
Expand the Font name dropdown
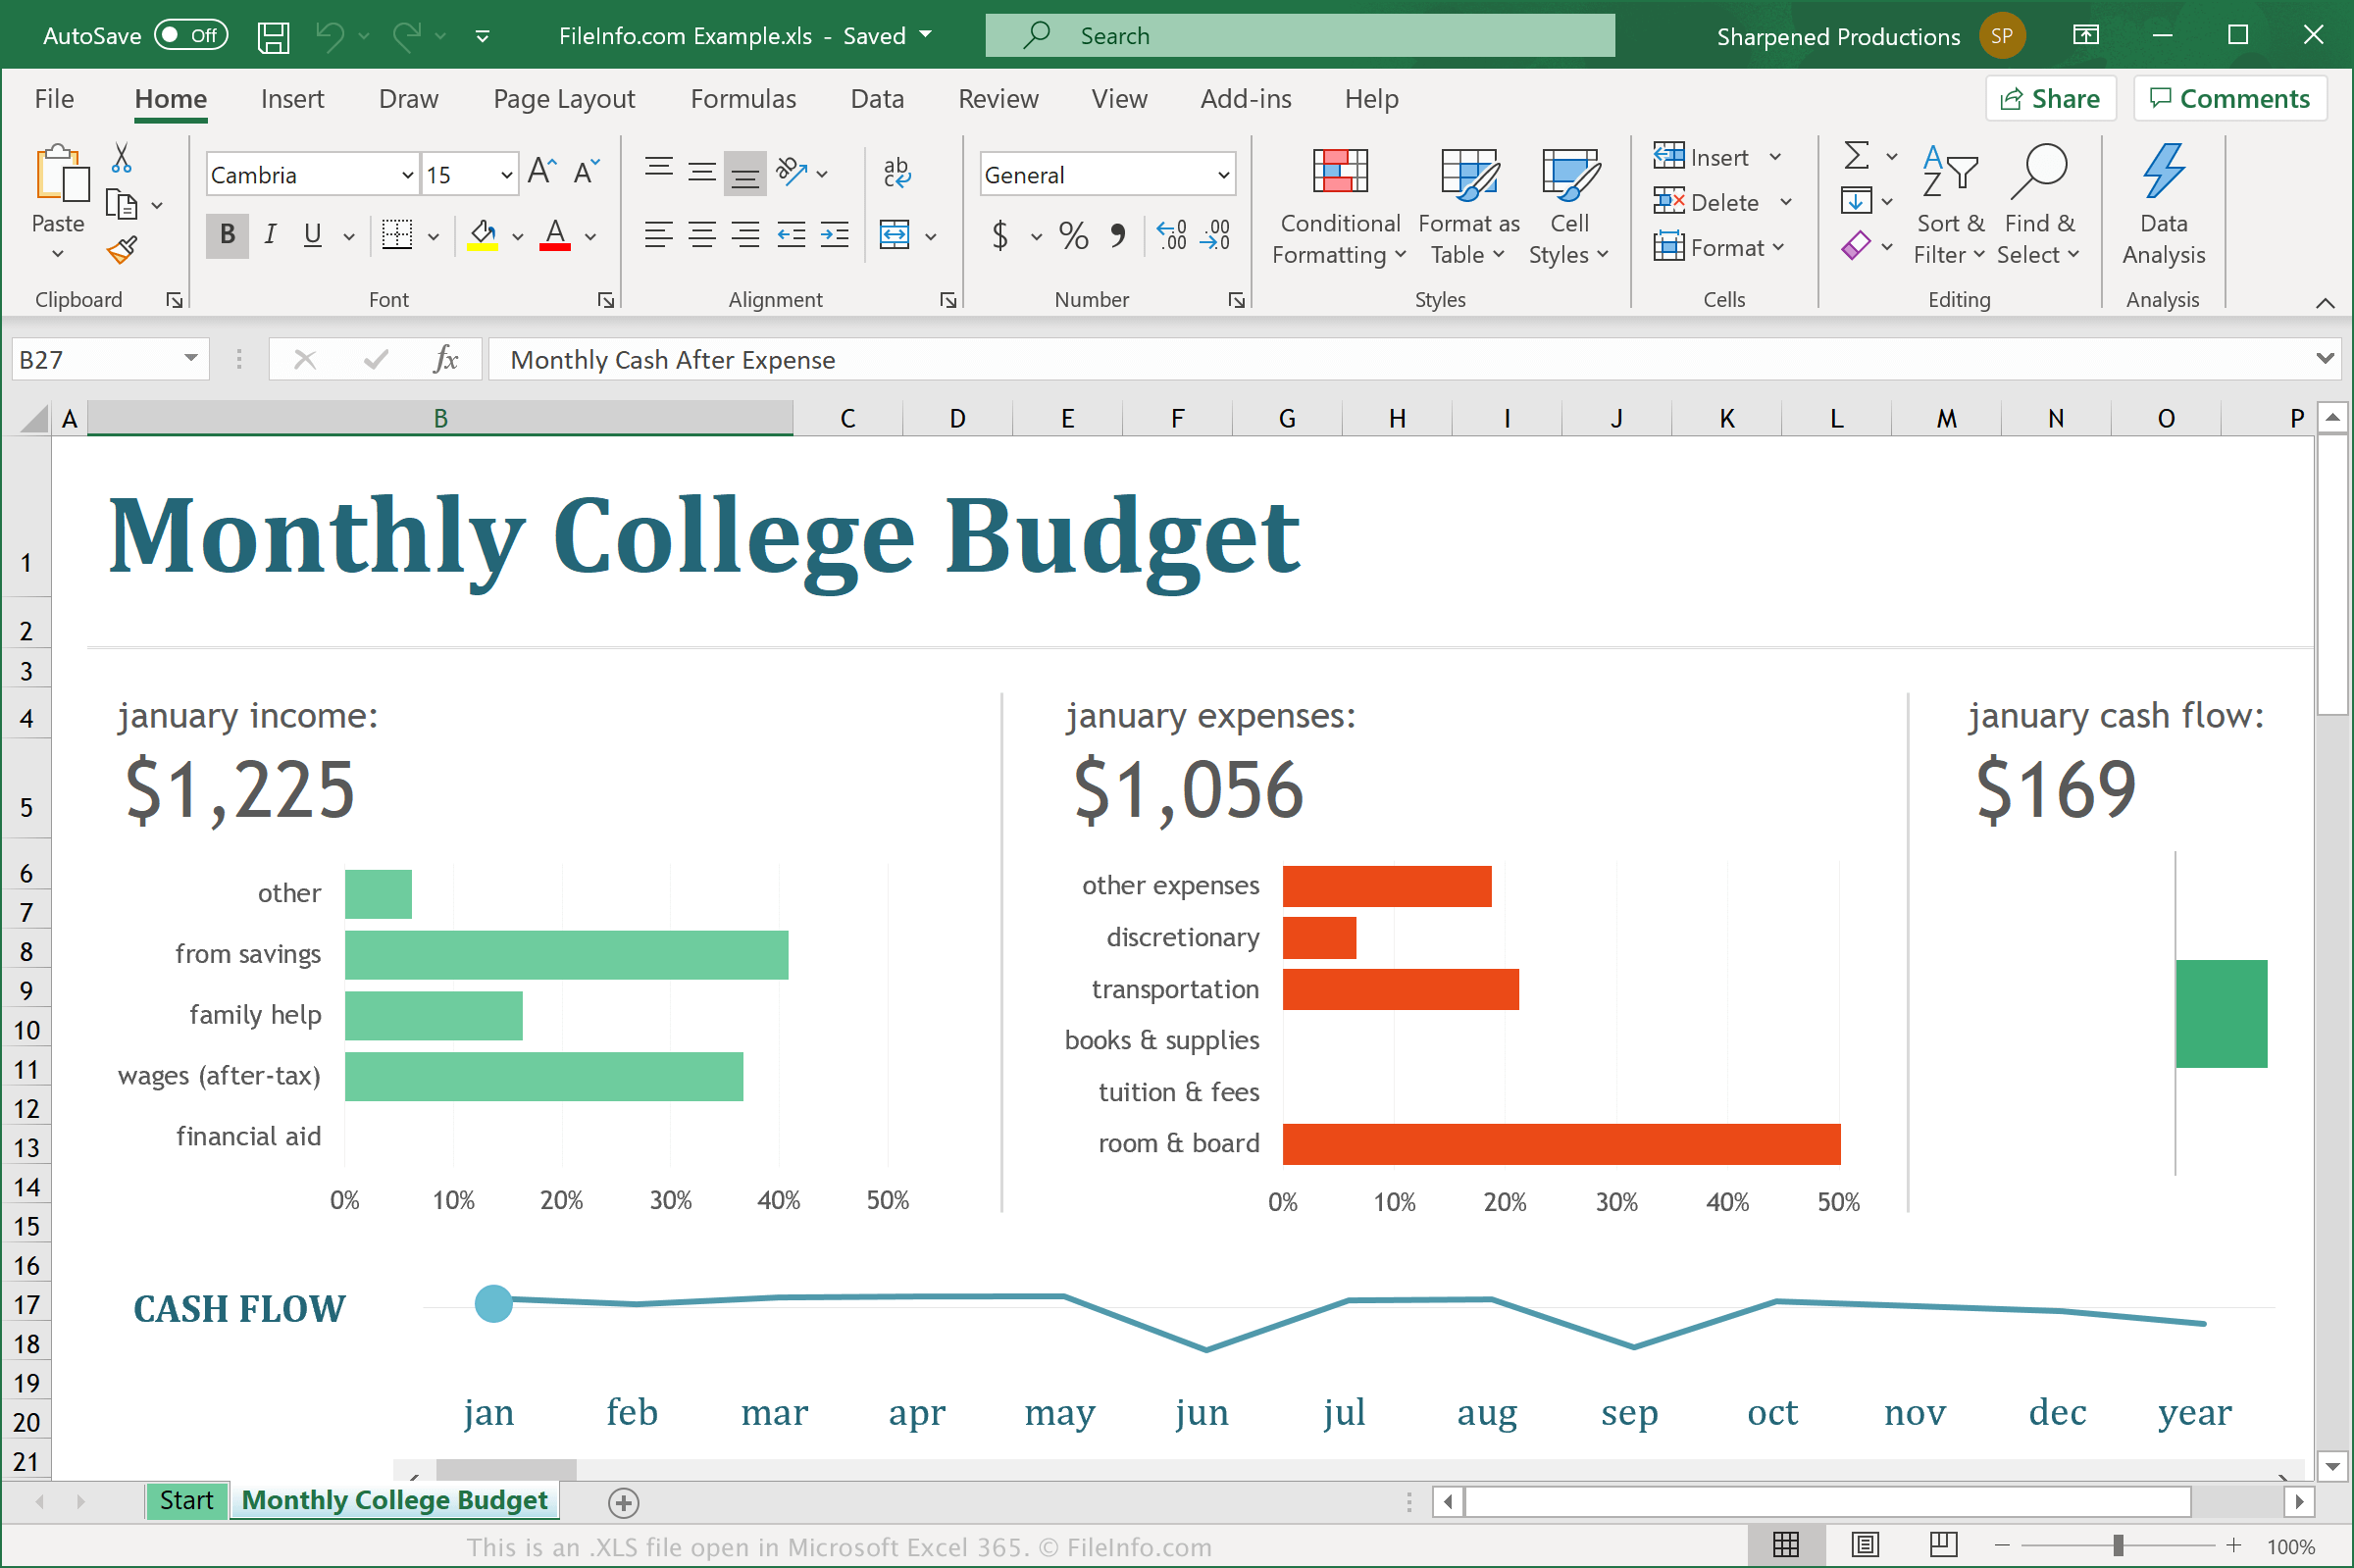402,175
